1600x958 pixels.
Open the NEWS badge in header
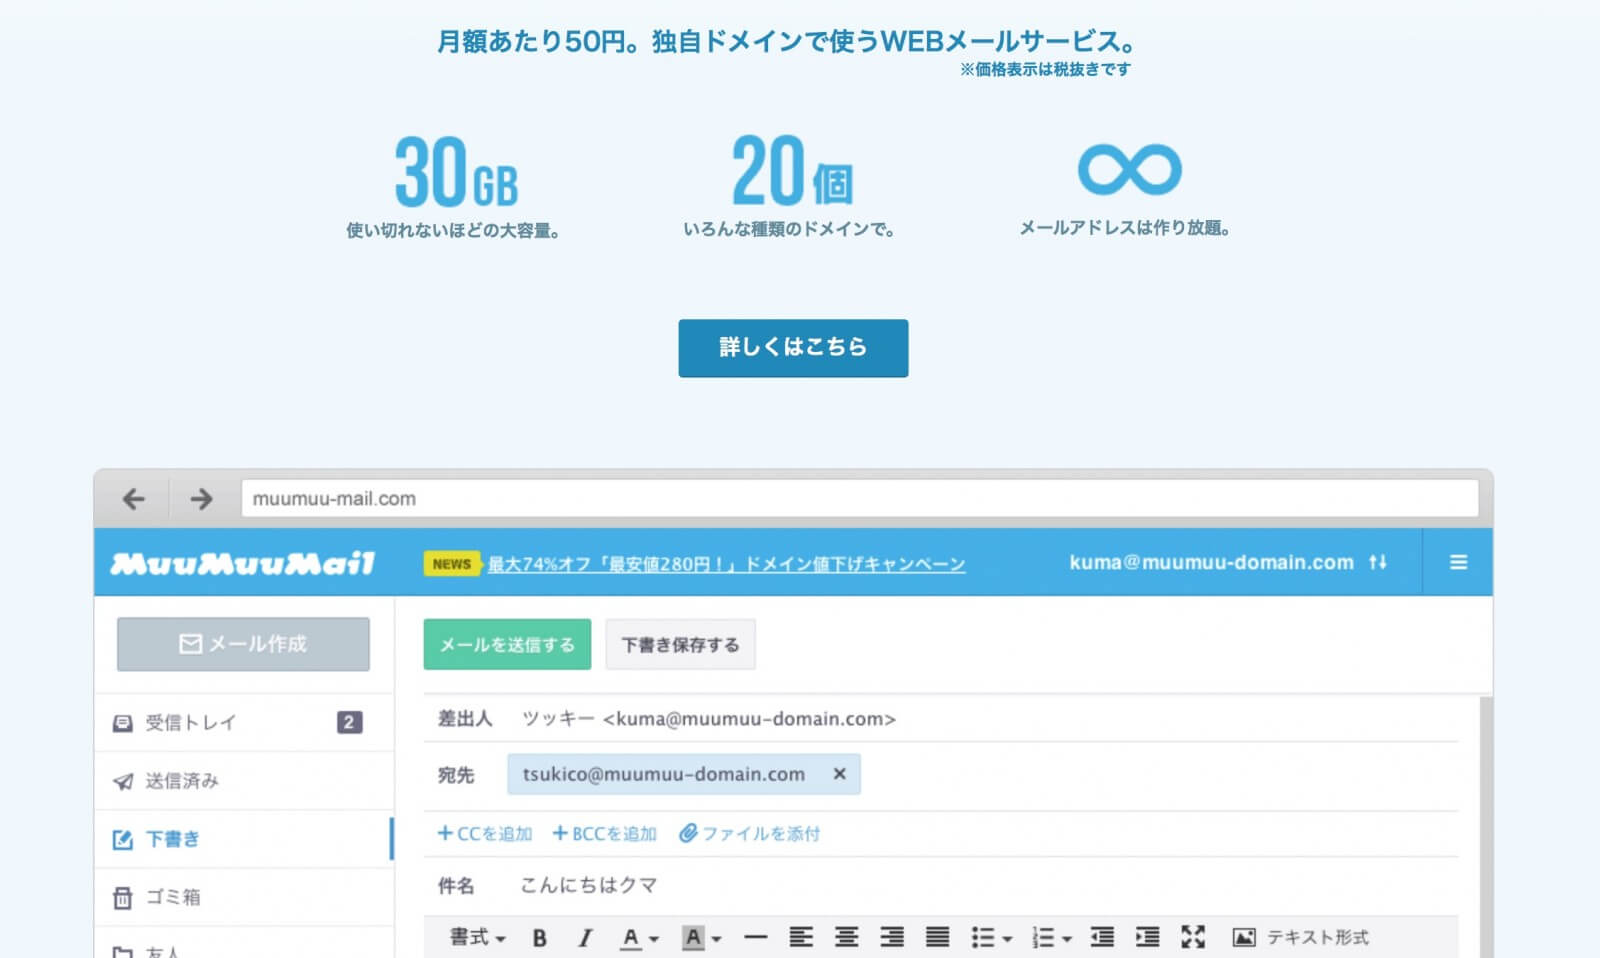coord(451,564)
